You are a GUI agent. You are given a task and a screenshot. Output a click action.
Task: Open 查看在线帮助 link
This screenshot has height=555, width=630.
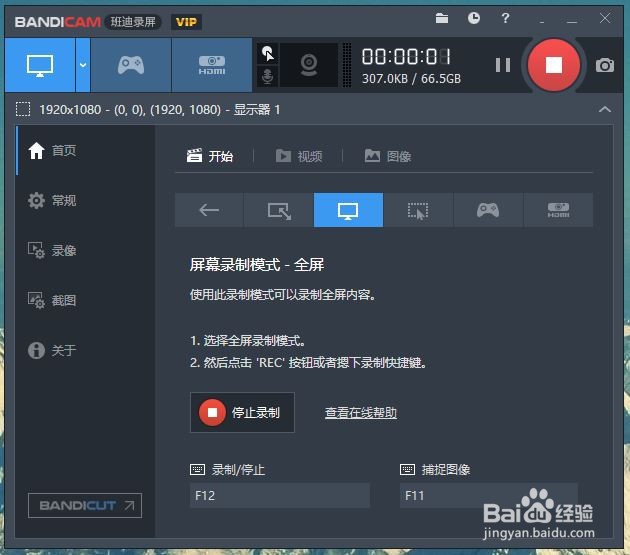click(x=361, y=413)
